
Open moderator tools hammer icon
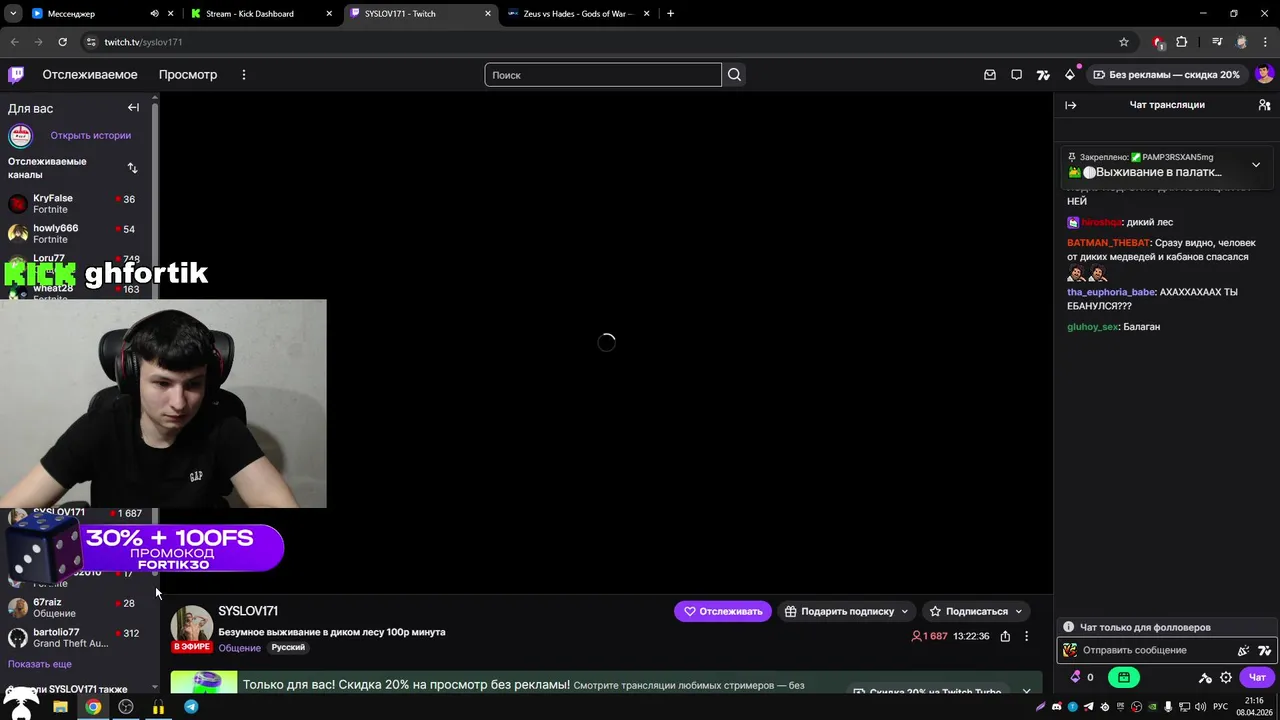(1205, 677)
